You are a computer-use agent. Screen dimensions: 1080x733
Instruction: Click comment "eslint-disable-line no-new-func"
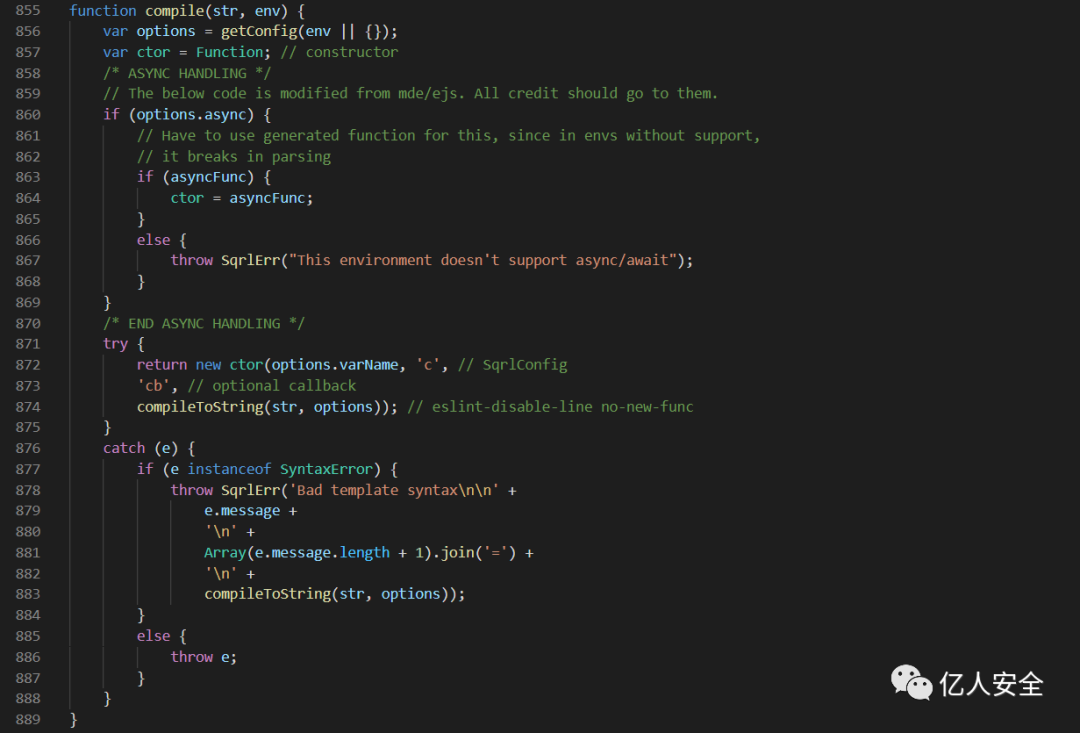pyautogui.click(x=550, y=406)
